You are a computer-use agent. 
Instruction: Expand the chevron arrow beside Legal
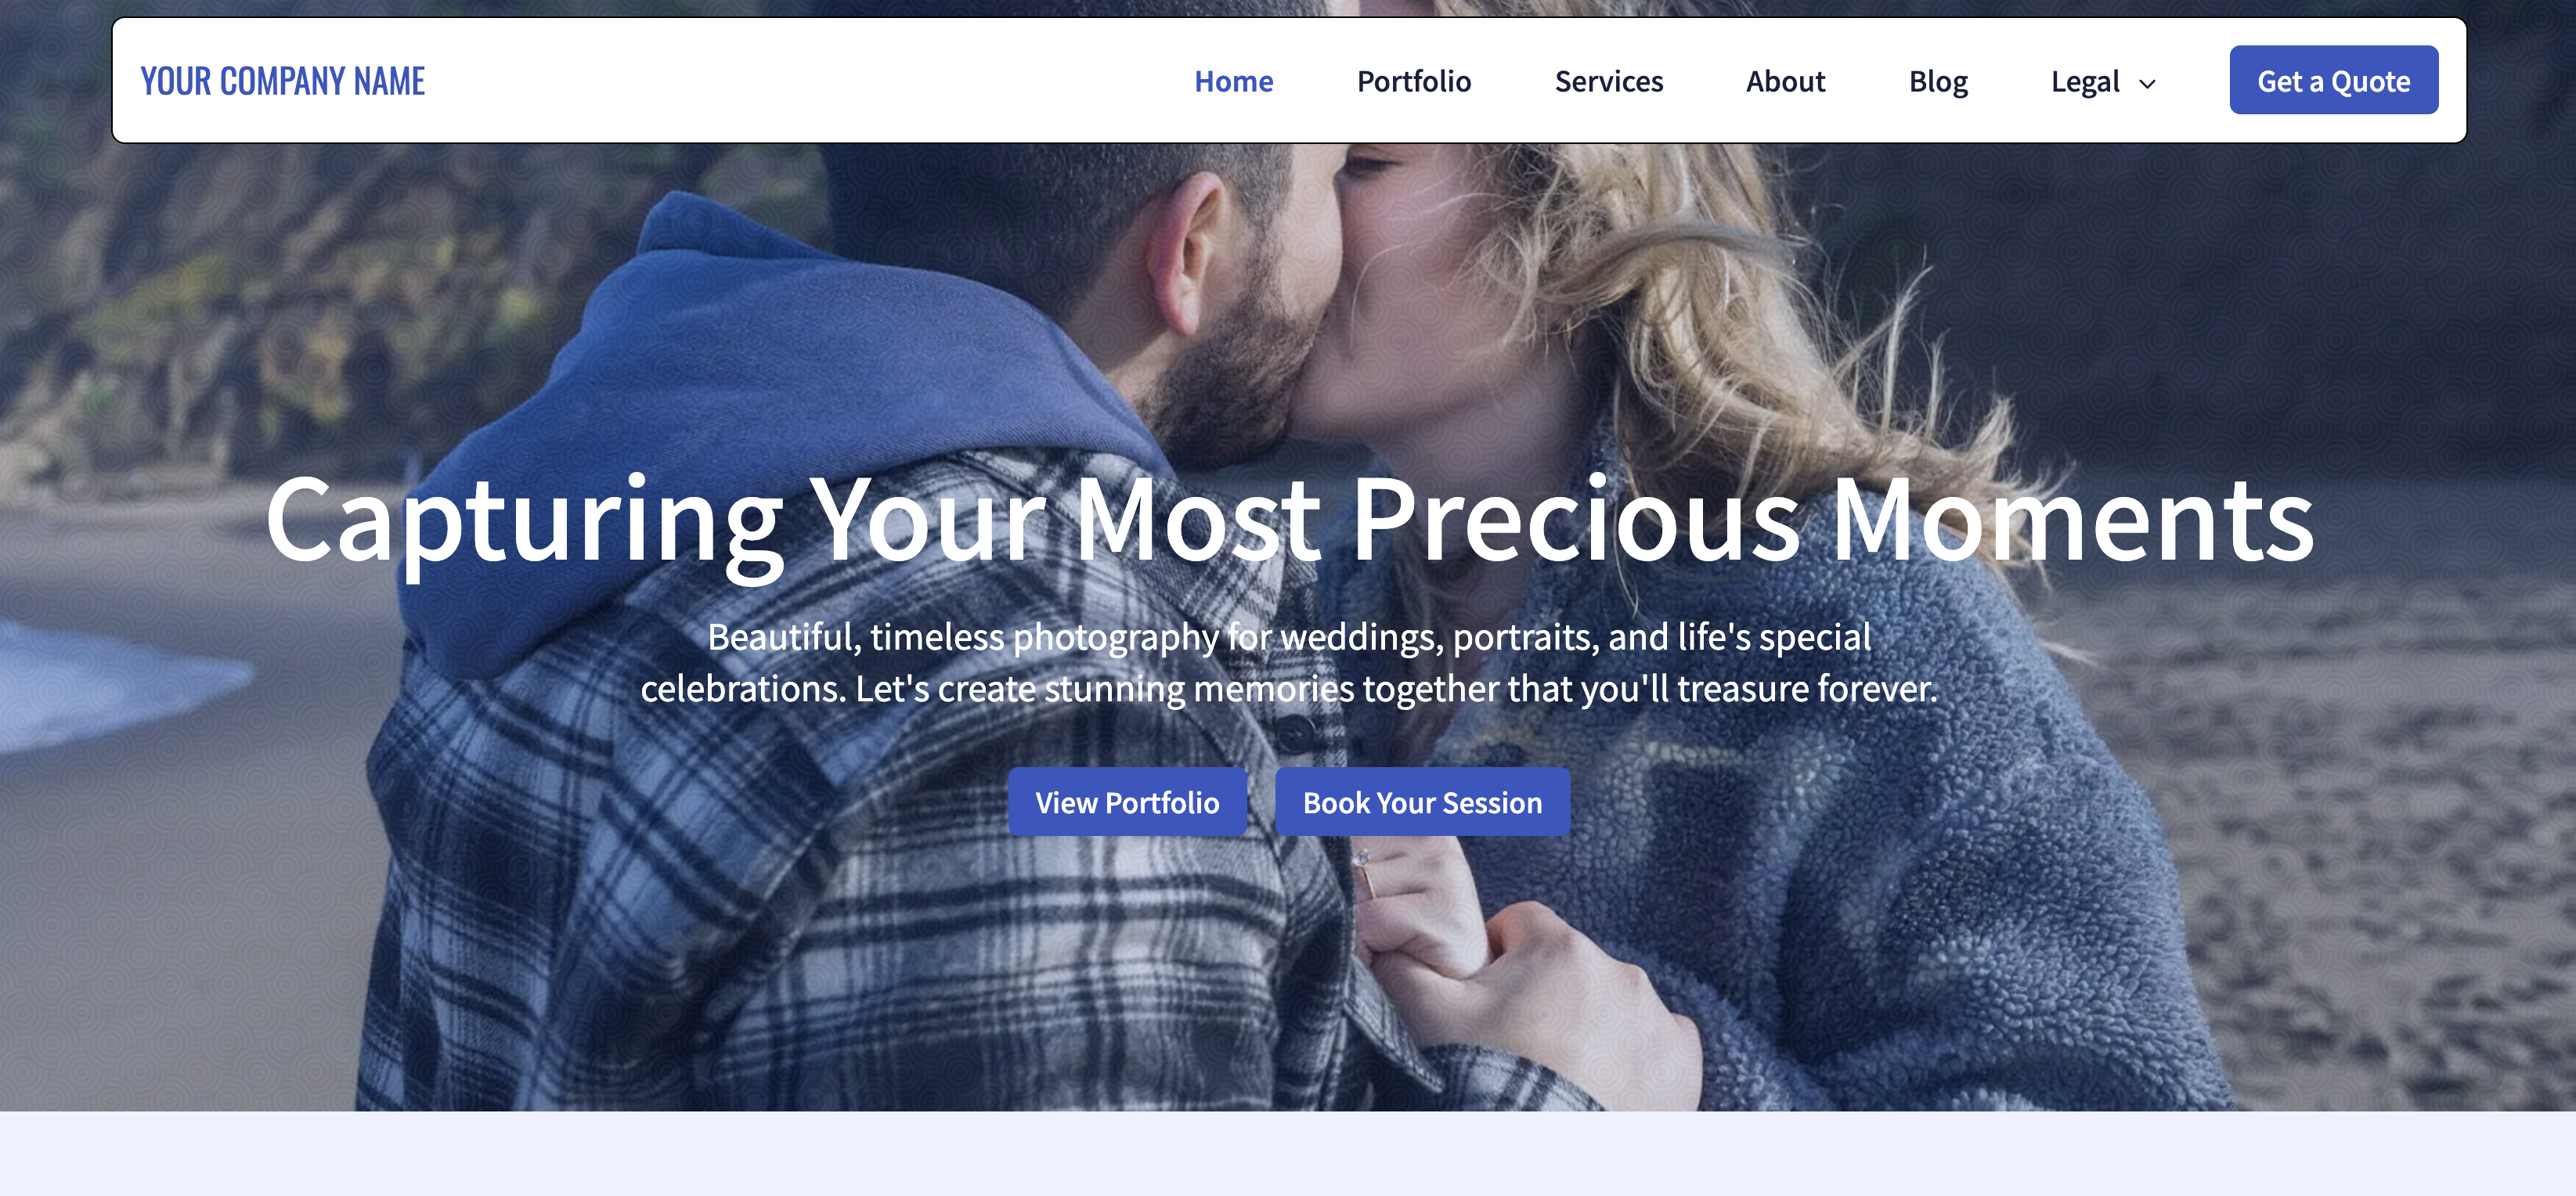(2146, 84)
